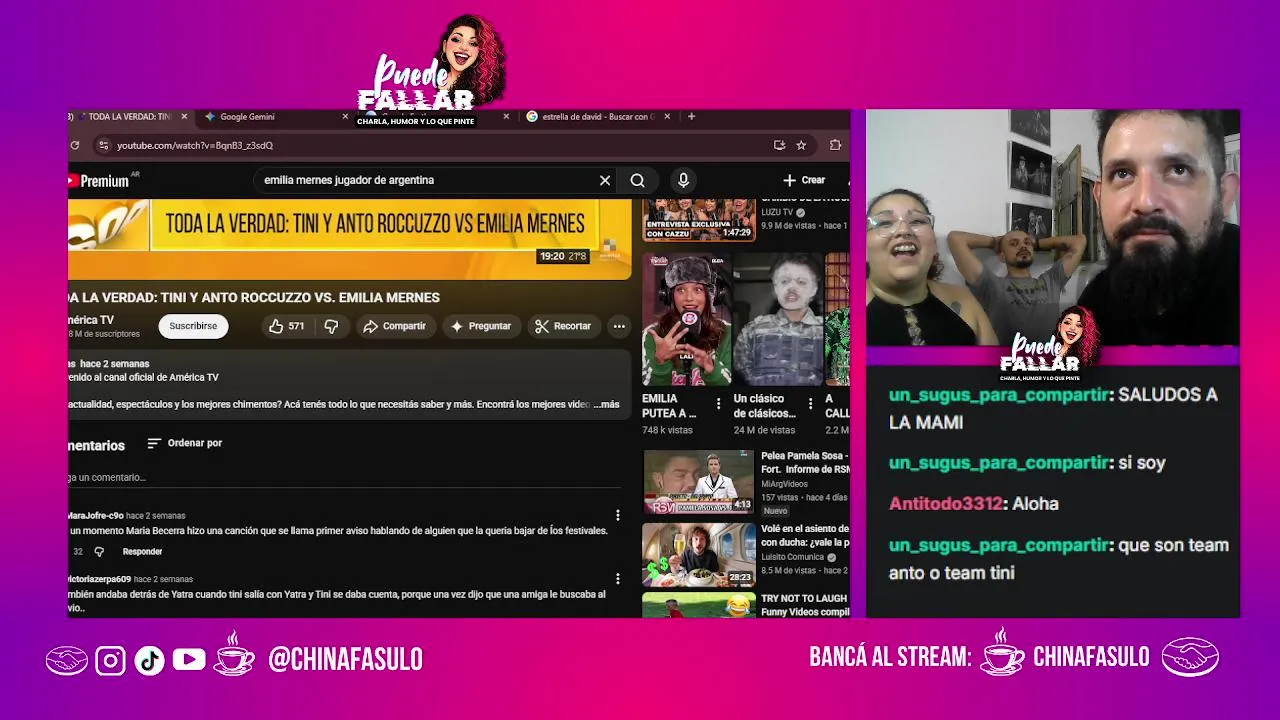Clear the YouTube search text
Viewport: 1280px width, 720px height.
(605, 181)
